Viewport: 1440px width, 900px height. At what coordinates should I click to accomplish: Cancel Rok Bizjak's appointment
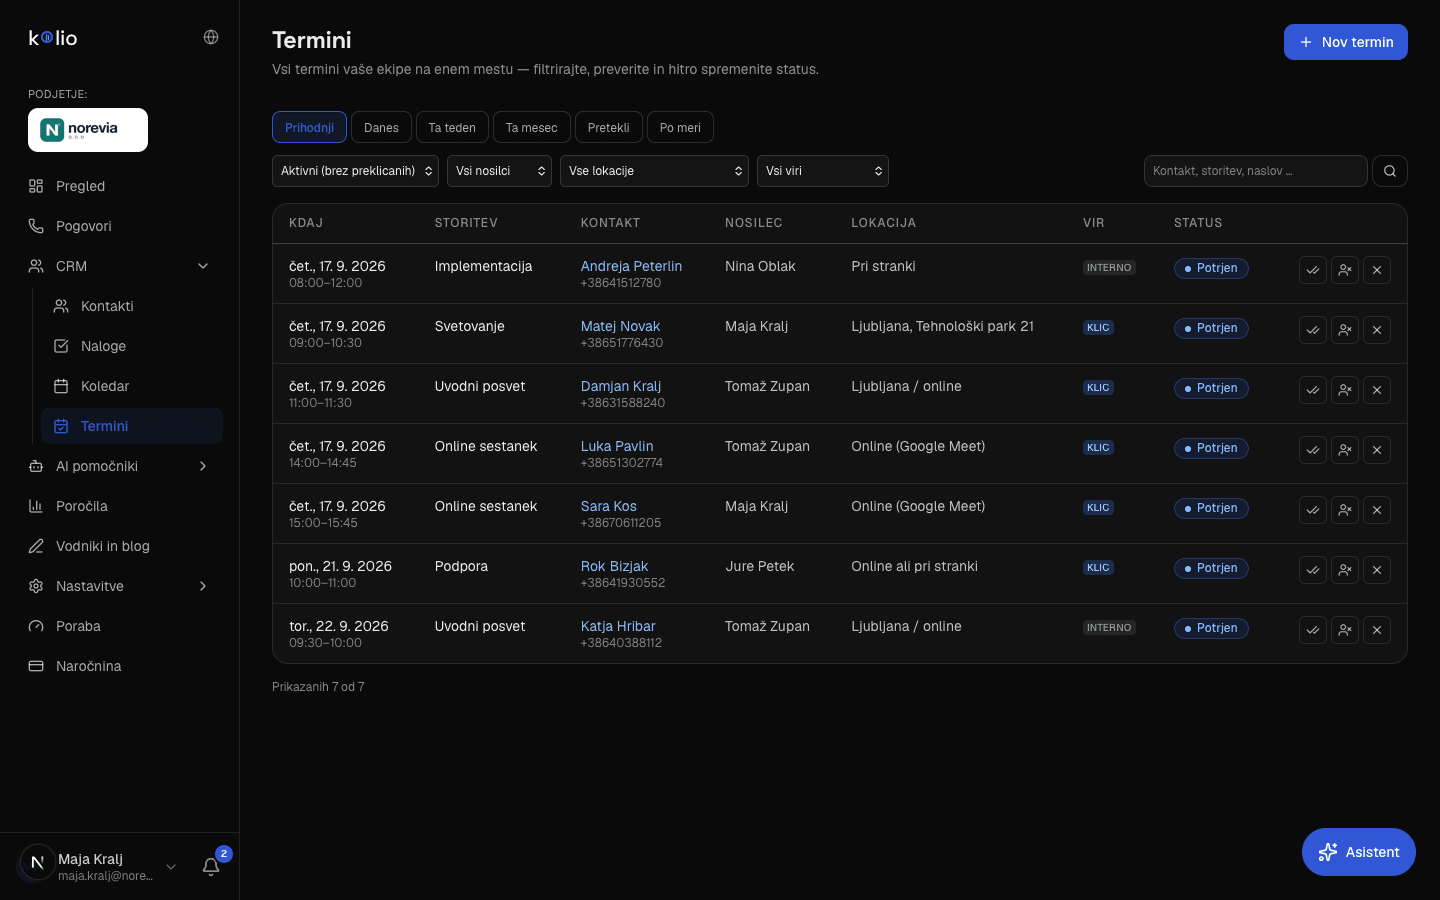(1377, 570)
